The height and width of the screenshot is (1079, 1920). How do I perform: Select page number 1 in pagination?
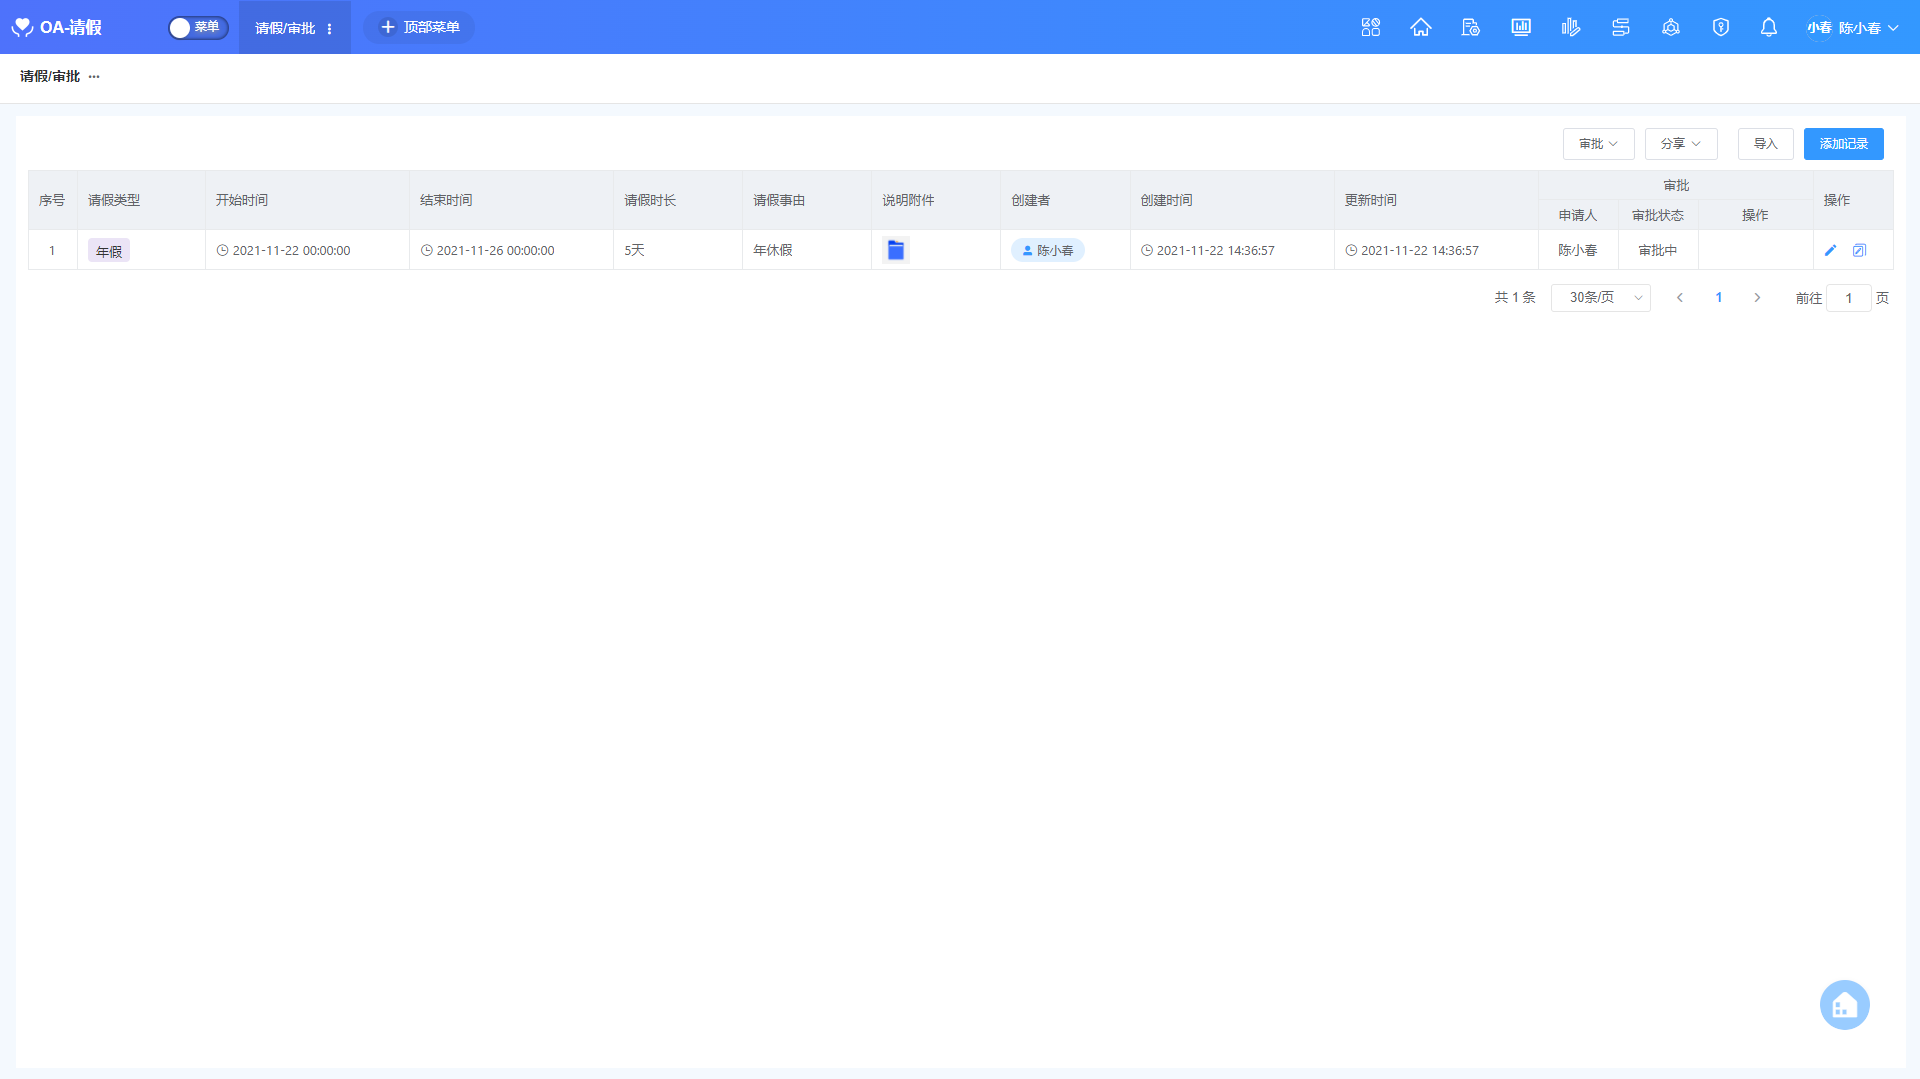pos(1719,298)
